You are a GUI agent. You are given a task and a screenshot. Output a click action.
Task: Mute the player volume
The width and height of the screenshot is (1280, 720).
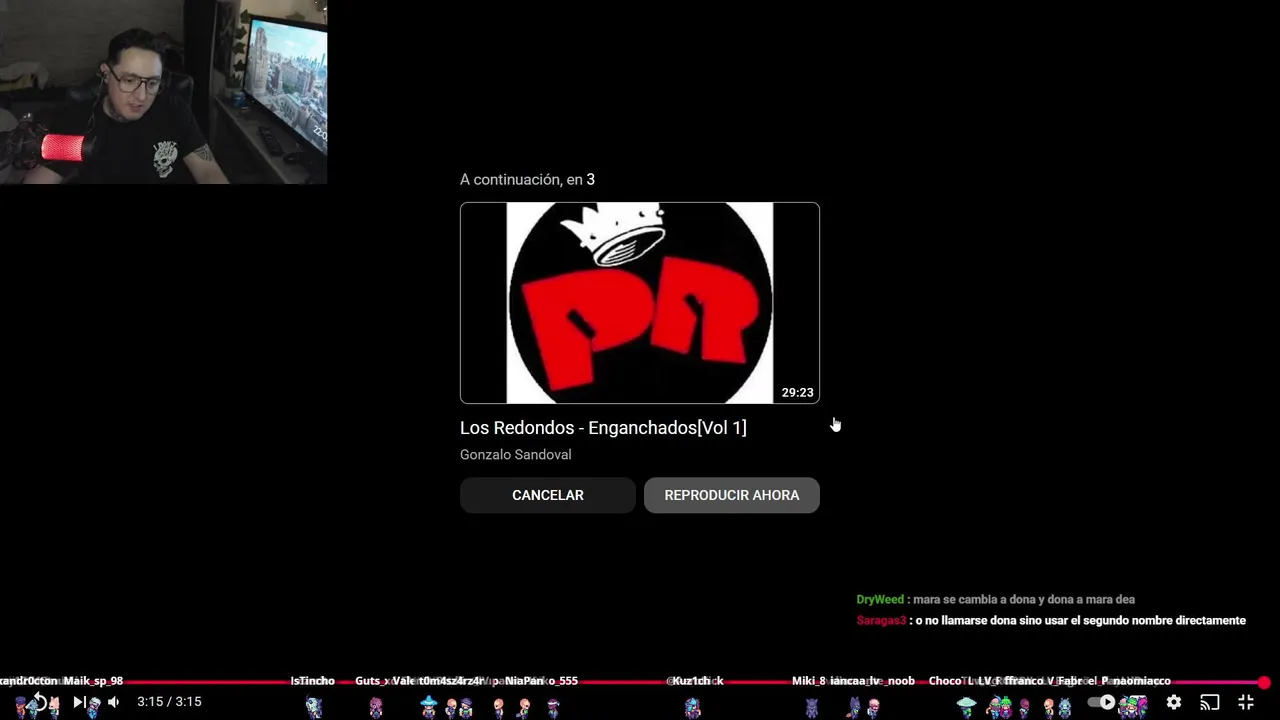pos(113,702)
